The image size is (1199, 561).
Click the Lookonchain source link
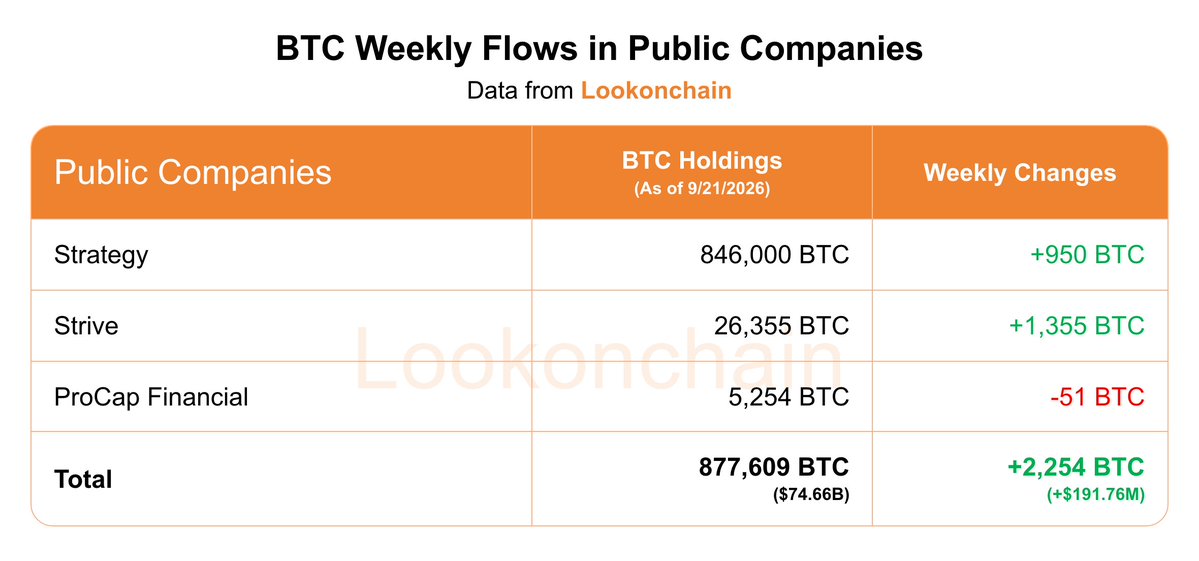tap(656, 90)
